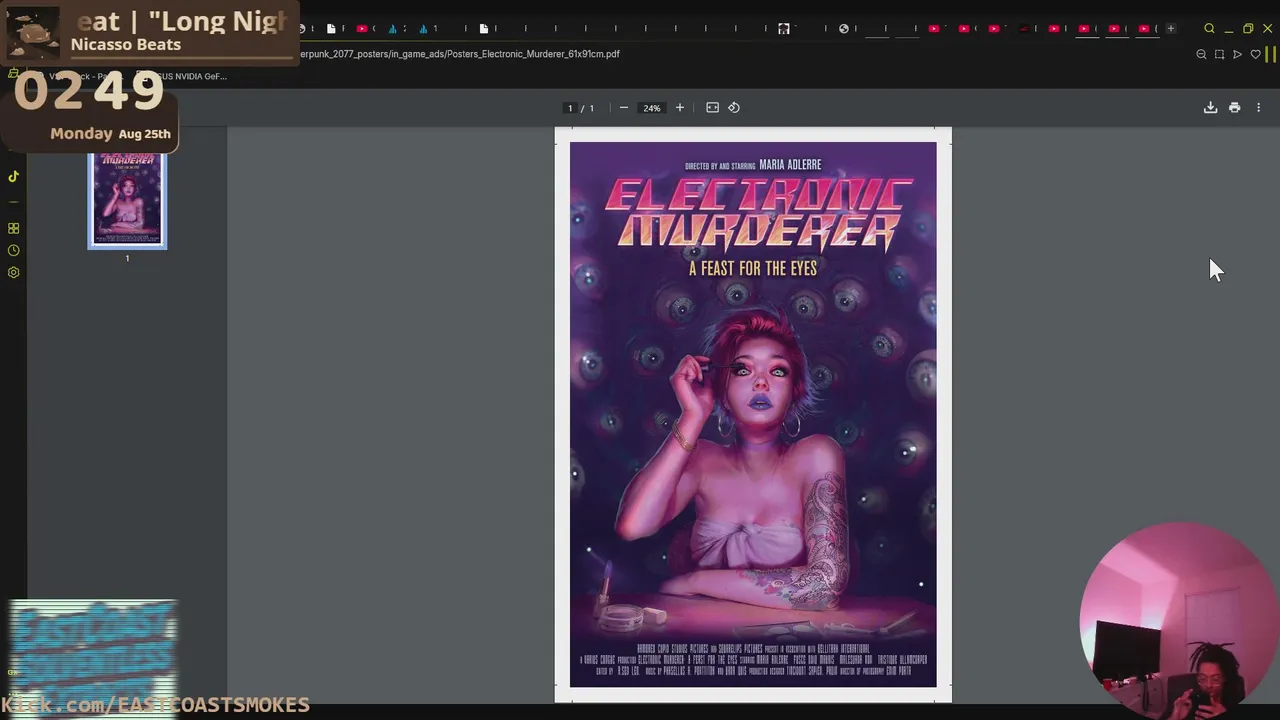This screenshot has height=720, width=1280.
Task: Take a snapshot using address bar icon
Action: click(x=1219, y=54)
